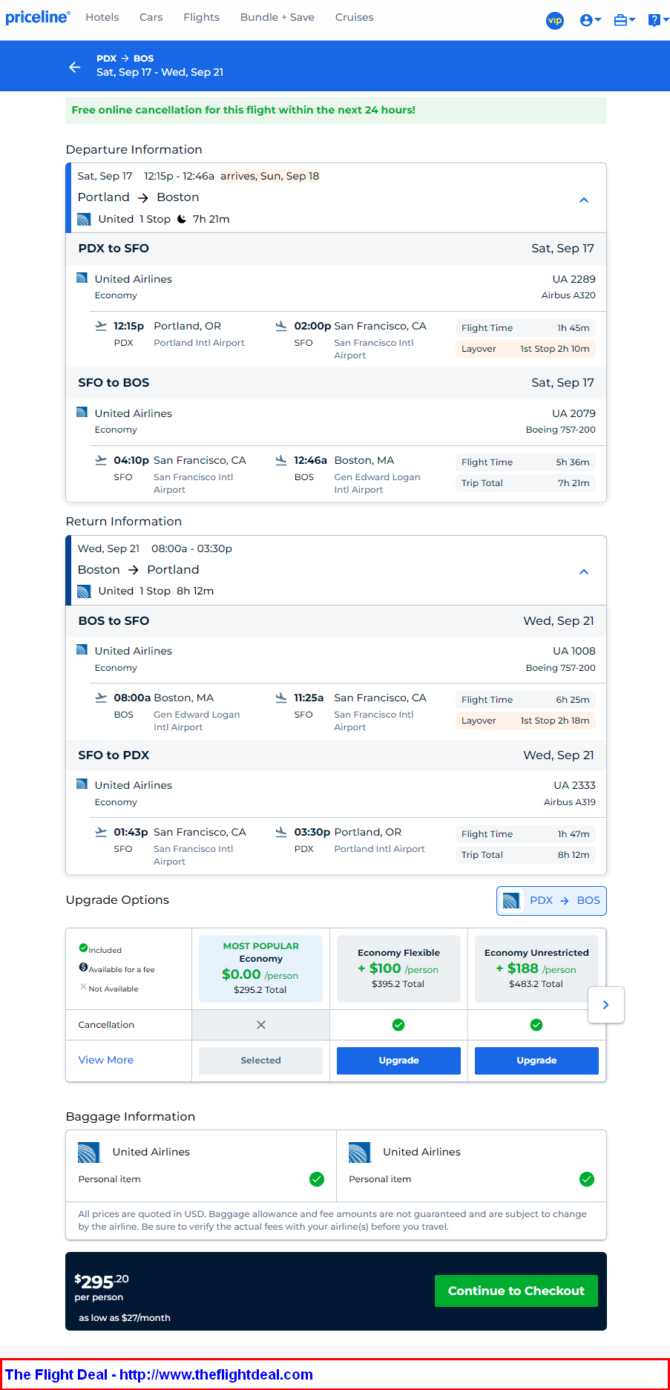
Task: Click the United logo beside UA 2079
Action: [x=82, y=412]
